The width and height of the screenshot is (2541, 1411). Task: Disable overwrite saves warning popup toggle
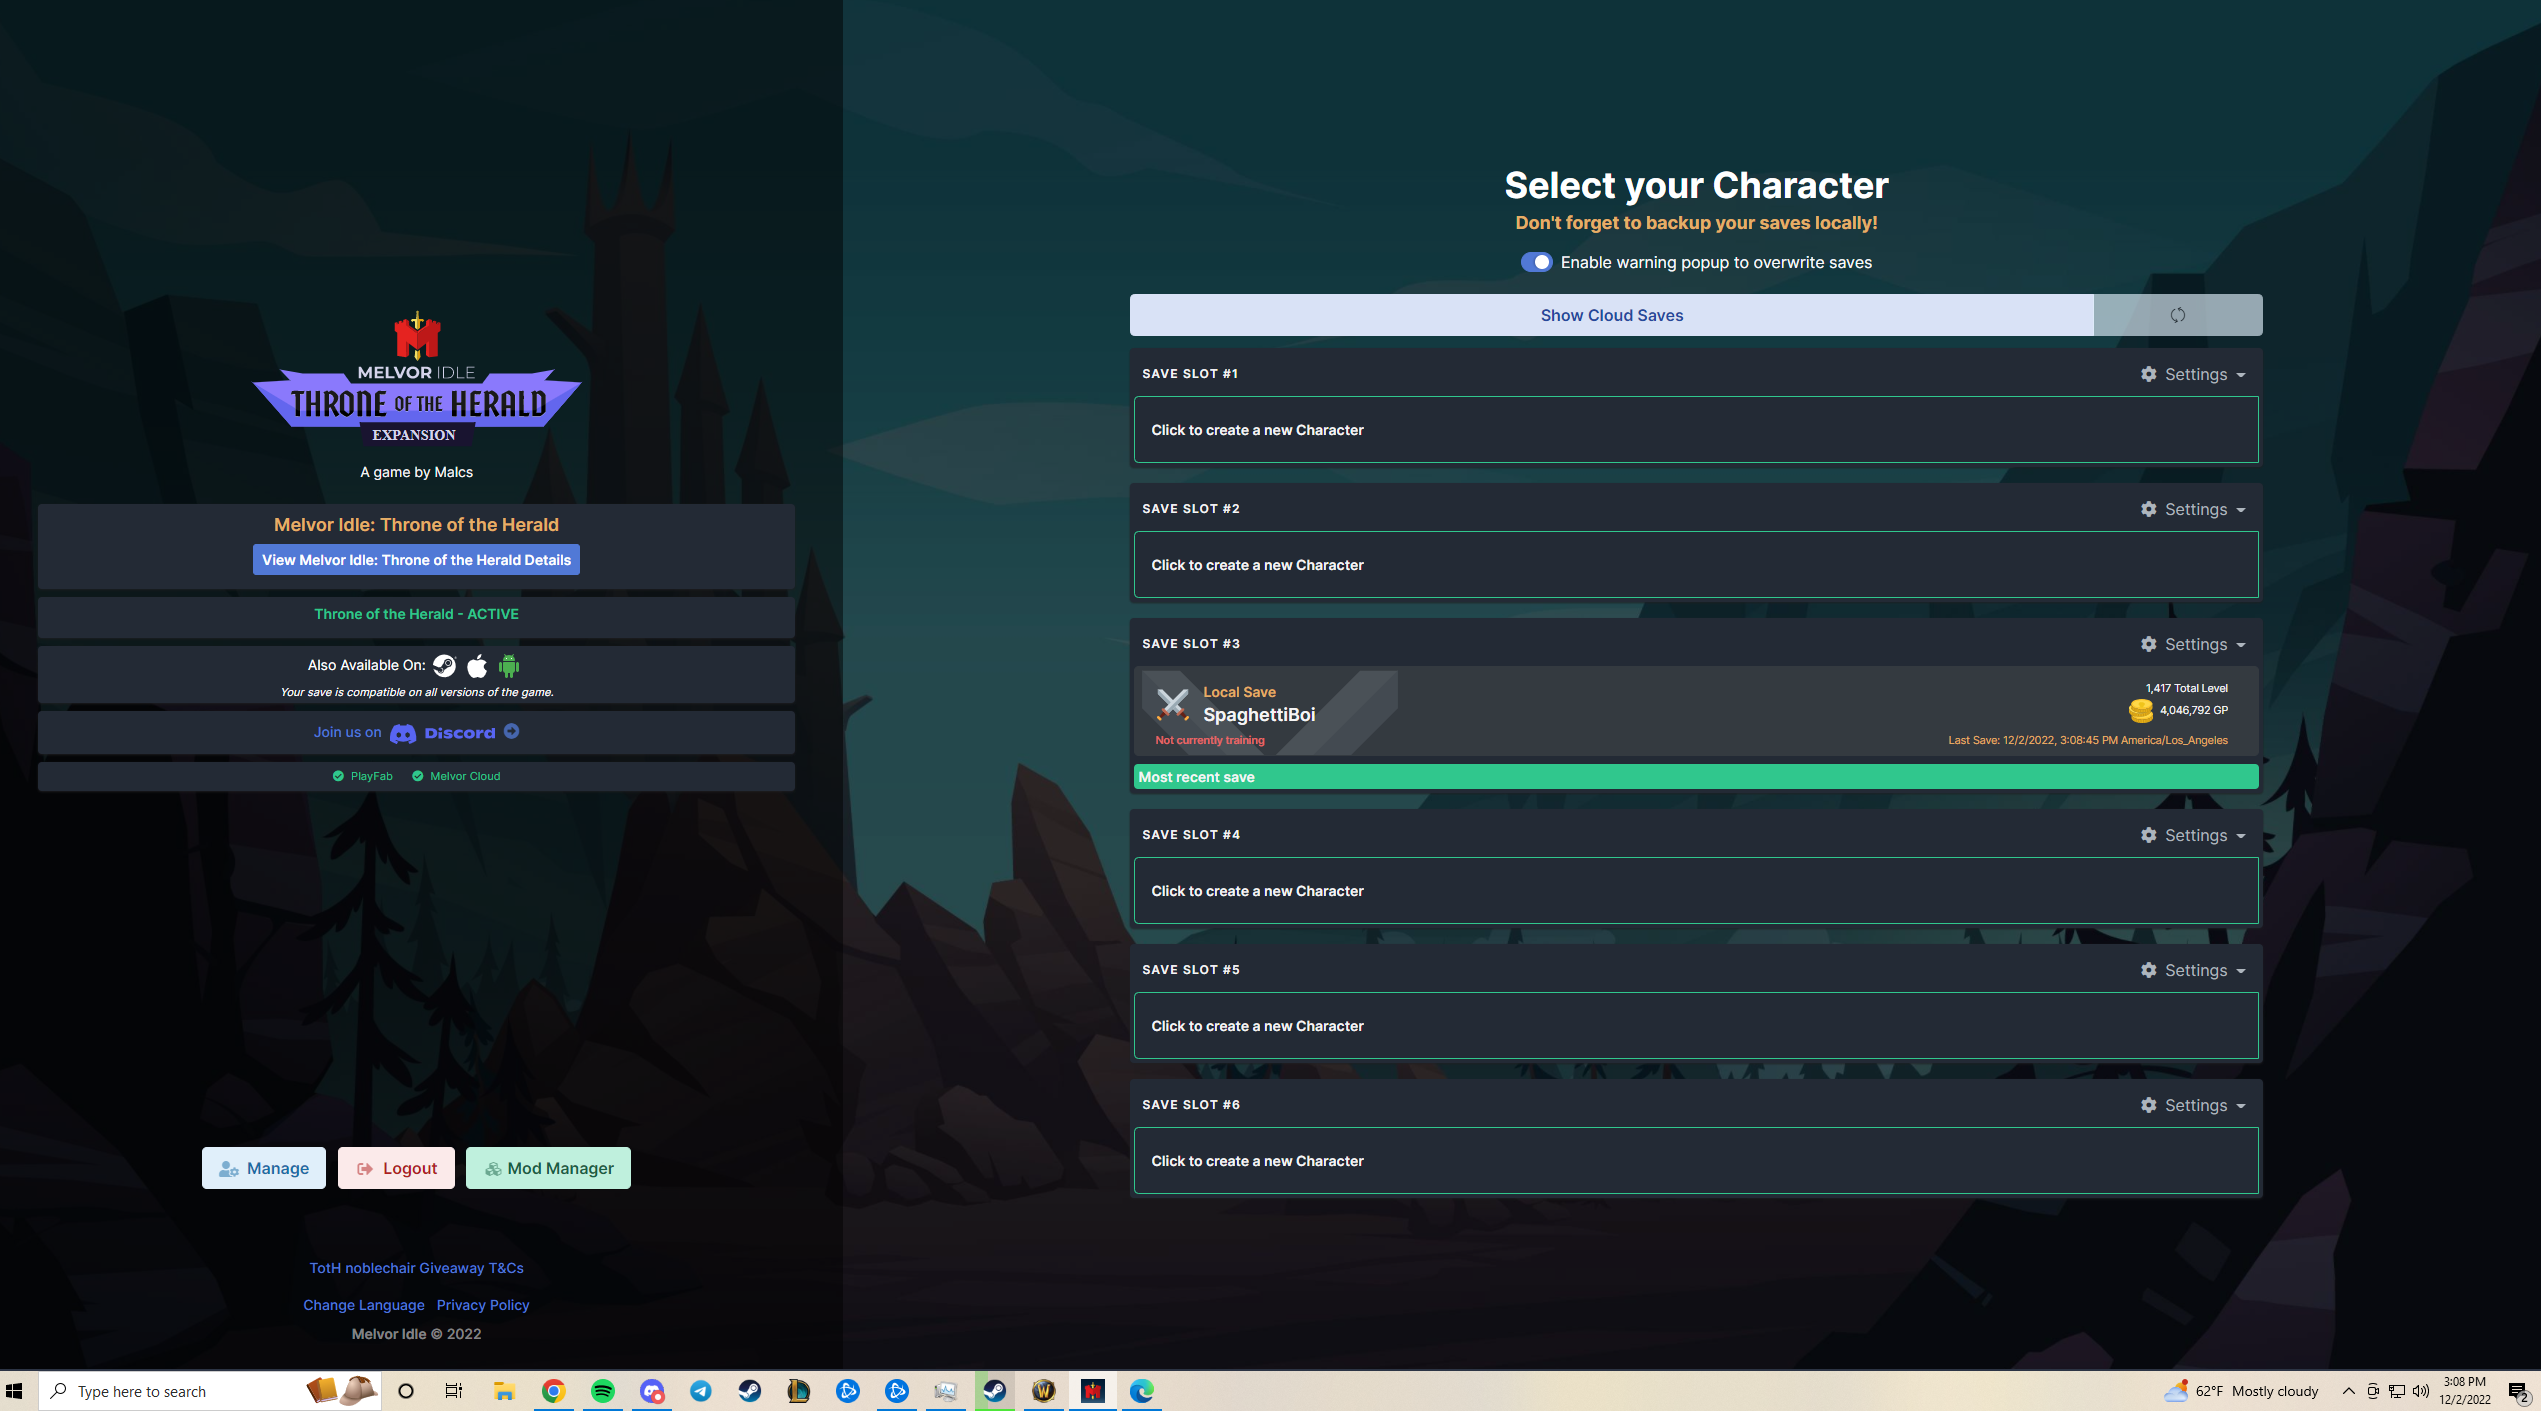(1536, 262)
